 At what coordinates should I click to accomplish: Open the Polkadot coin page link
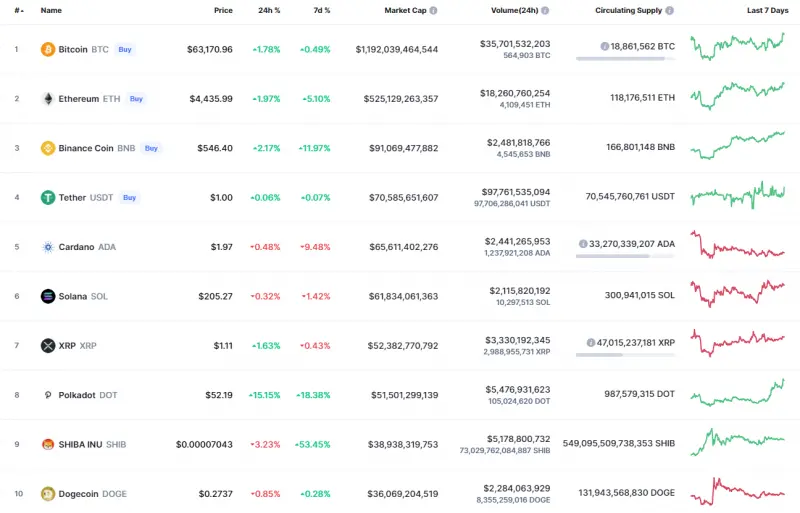[x=79, y=395]
